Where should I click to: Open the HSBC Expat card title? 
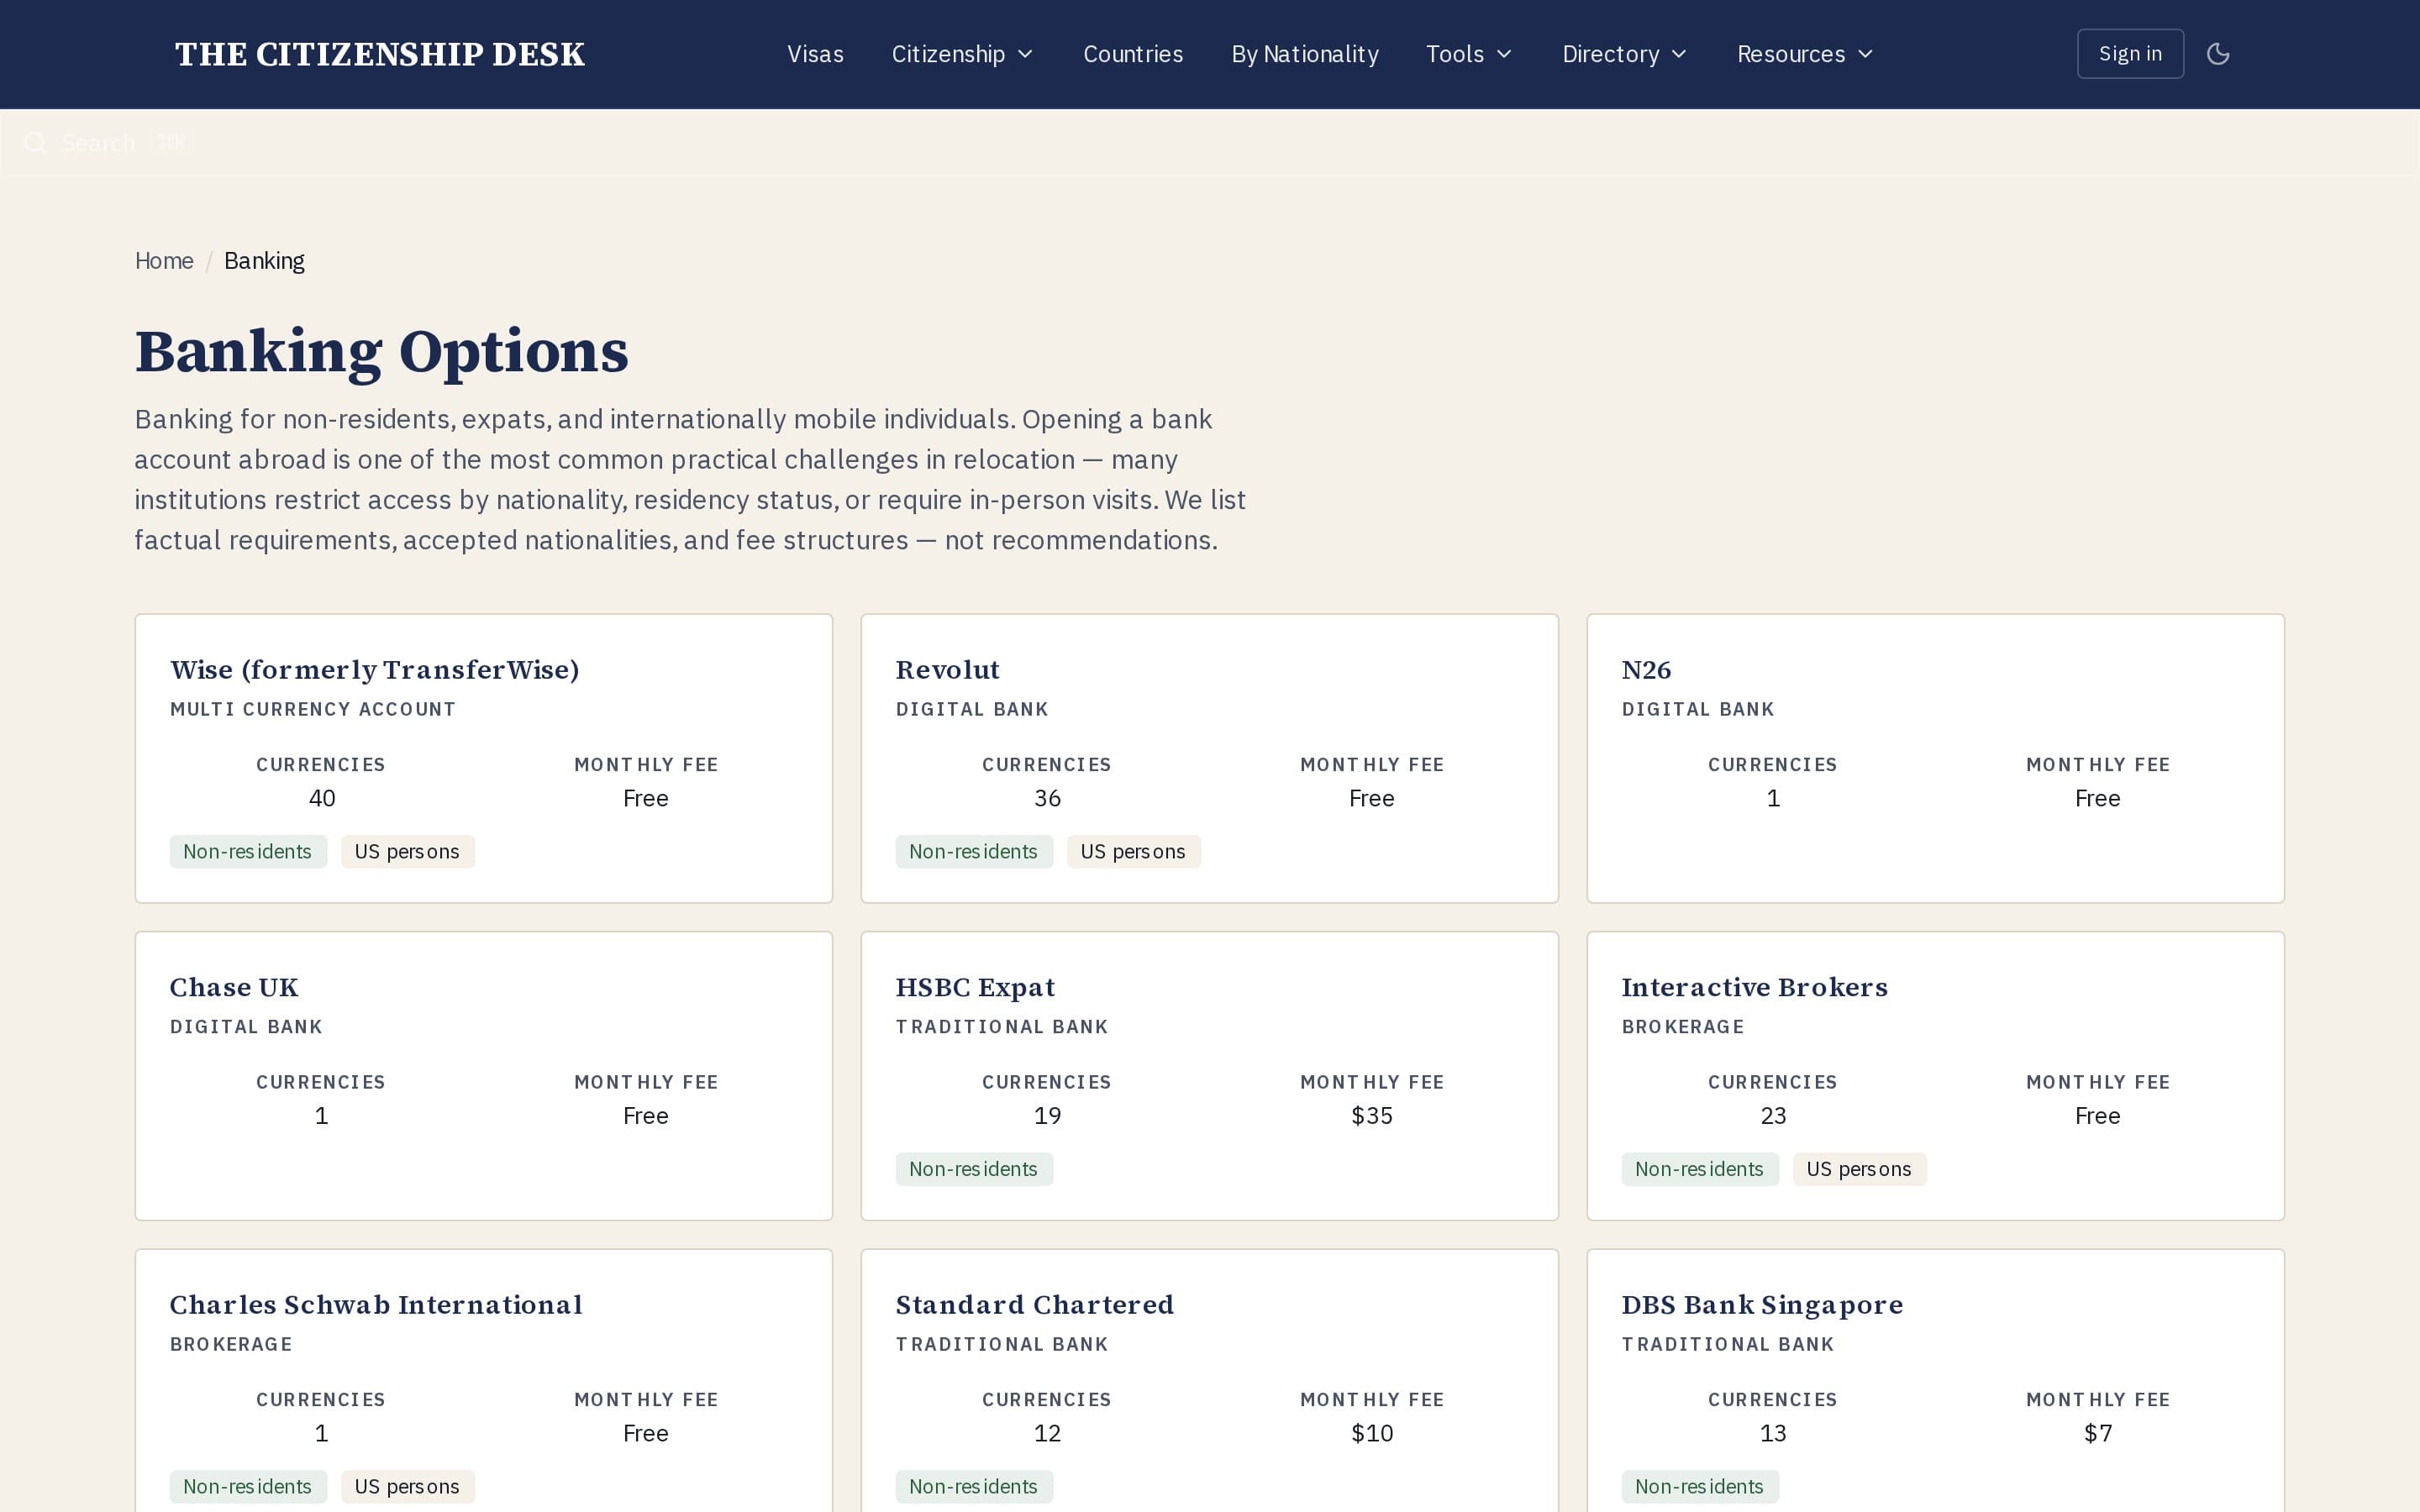(975, 987)
